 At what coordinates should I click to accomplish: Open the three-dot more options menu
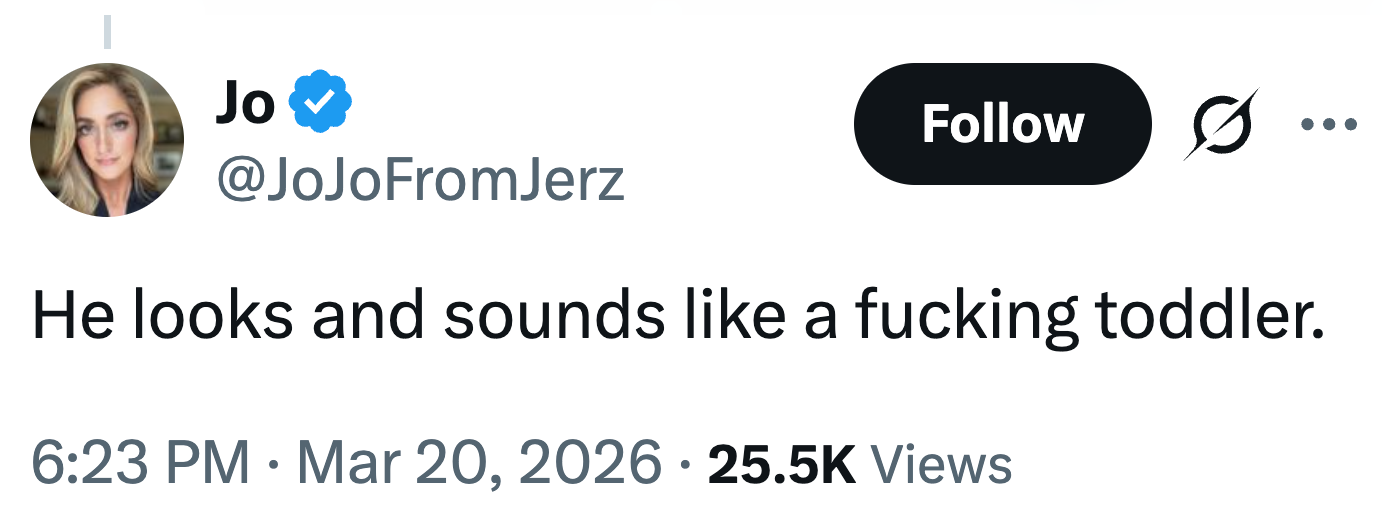coord(1329,125)
